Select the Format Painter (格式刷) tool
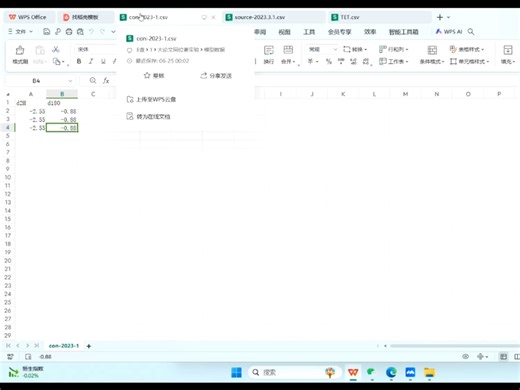The image size is (520, 390). click(x=20, y=55)
